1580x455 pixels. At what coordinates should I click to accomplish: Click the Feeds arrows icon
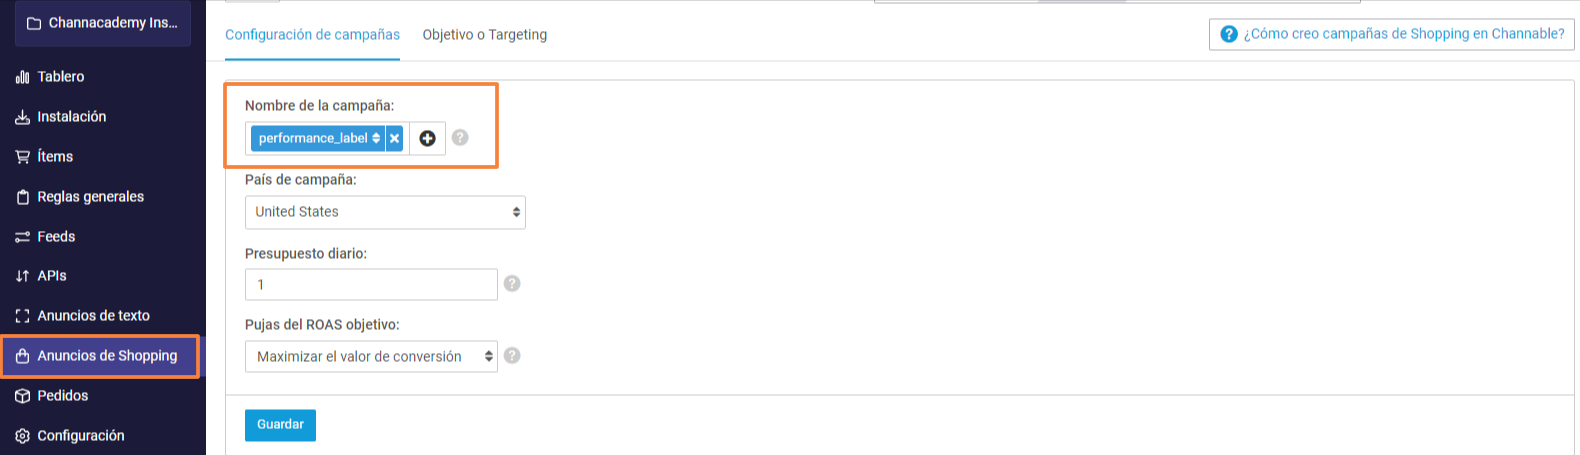[x=22, y=237]
